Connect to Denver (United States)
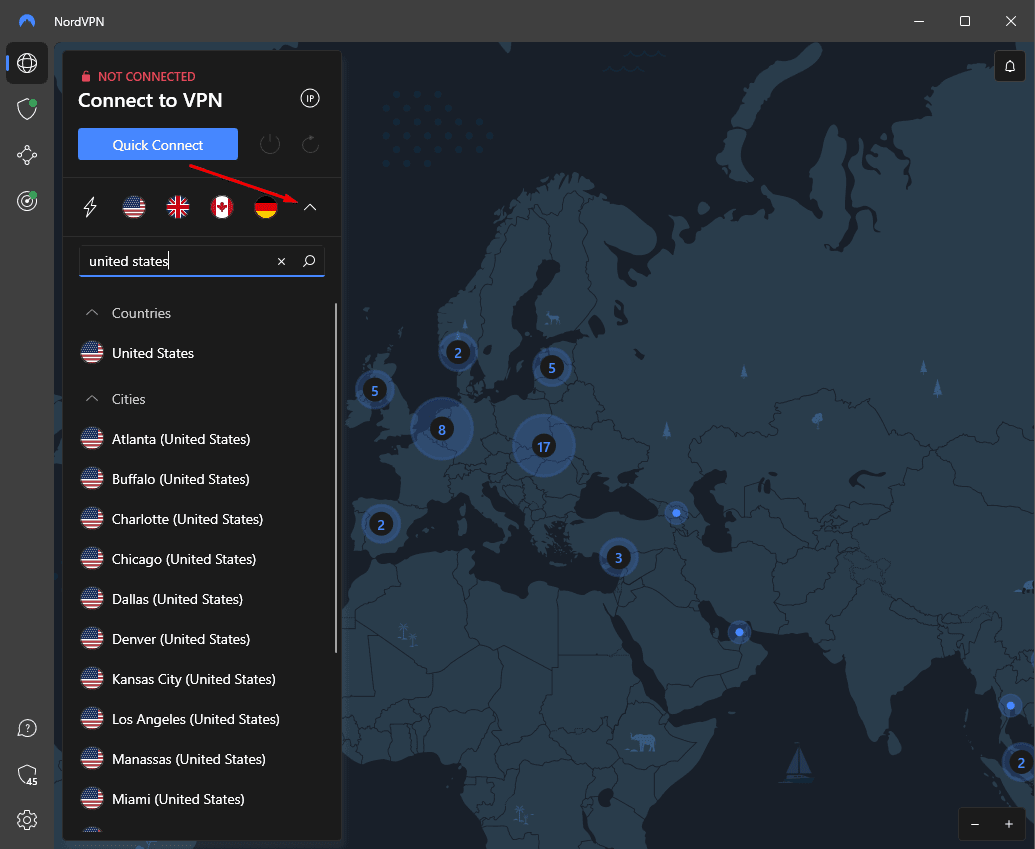This screenshot has height=849, width=1035. pos(202,639)
